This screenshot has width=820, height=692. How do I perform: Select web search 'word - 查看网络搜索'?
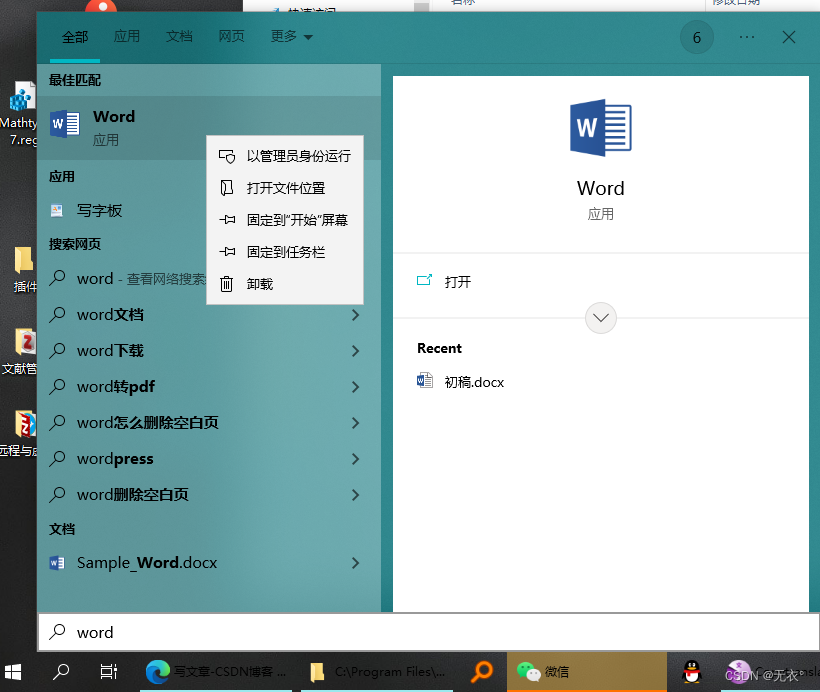[x=122, y=279]
